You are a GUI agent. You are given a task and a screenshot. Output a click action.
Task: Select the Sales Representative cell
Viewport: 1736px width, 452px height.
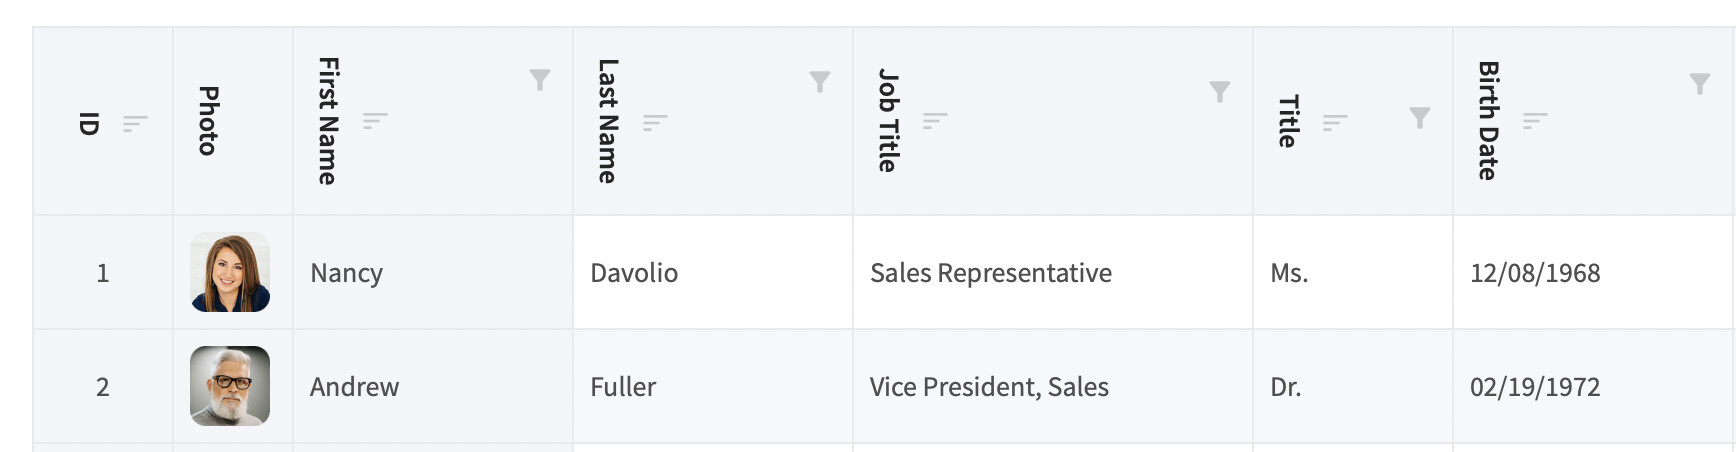click(x=1053, y=272)
